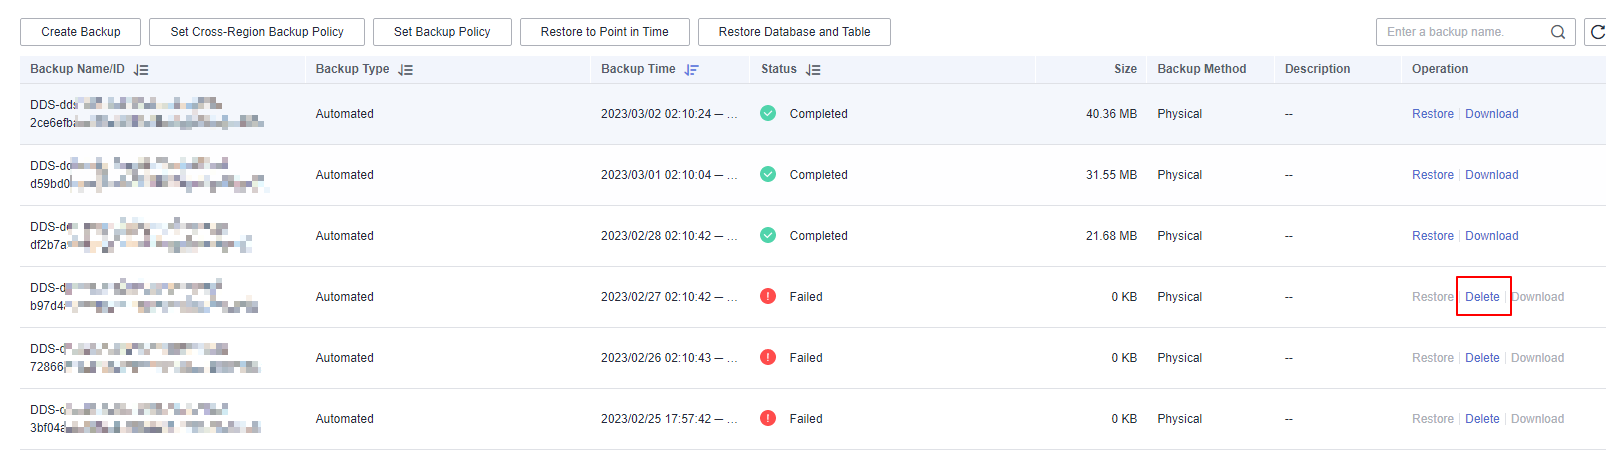The height and width of the screenshot is (459, 1606).
Task: Delete the failed 2023/02/25 backup
Action: coord(1482,419)
